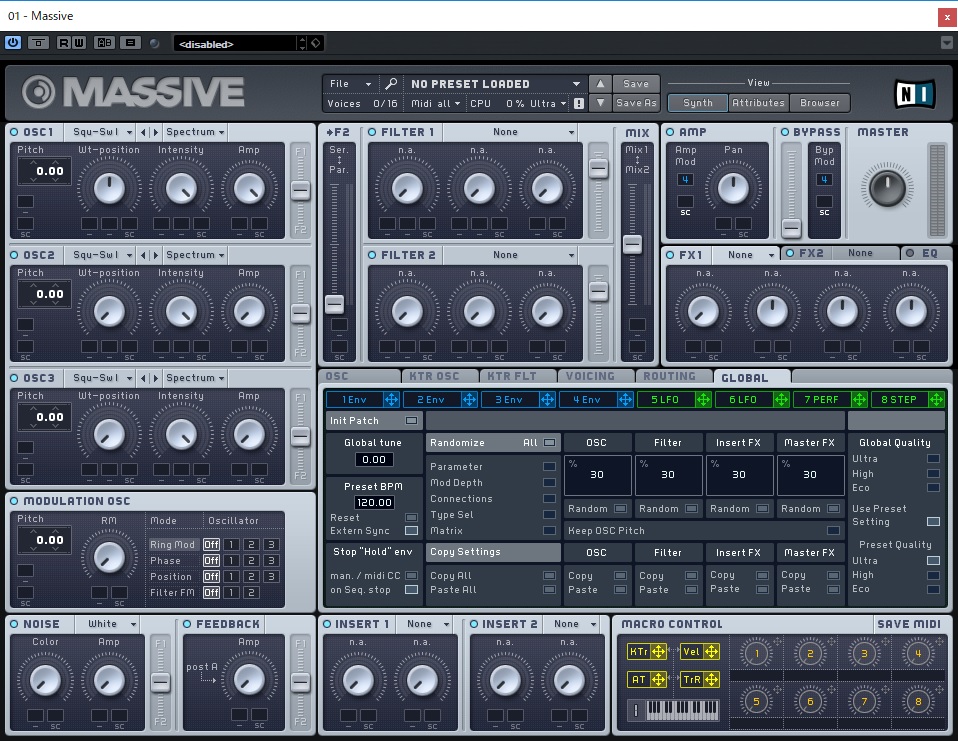Click the Filter 1 output level fader
The width and height of the screenshot is (958, 741).
pyautogui.click(x=598, y=168)
